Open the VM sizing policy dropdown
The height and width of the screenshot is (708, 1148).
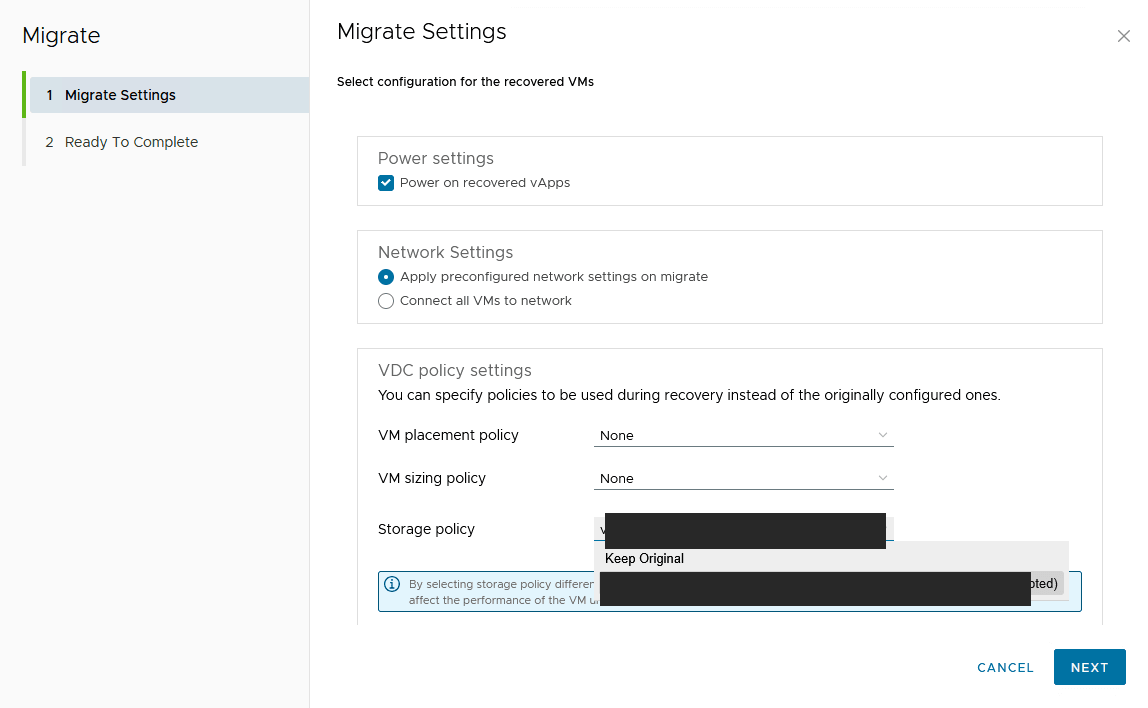point(743,479)
